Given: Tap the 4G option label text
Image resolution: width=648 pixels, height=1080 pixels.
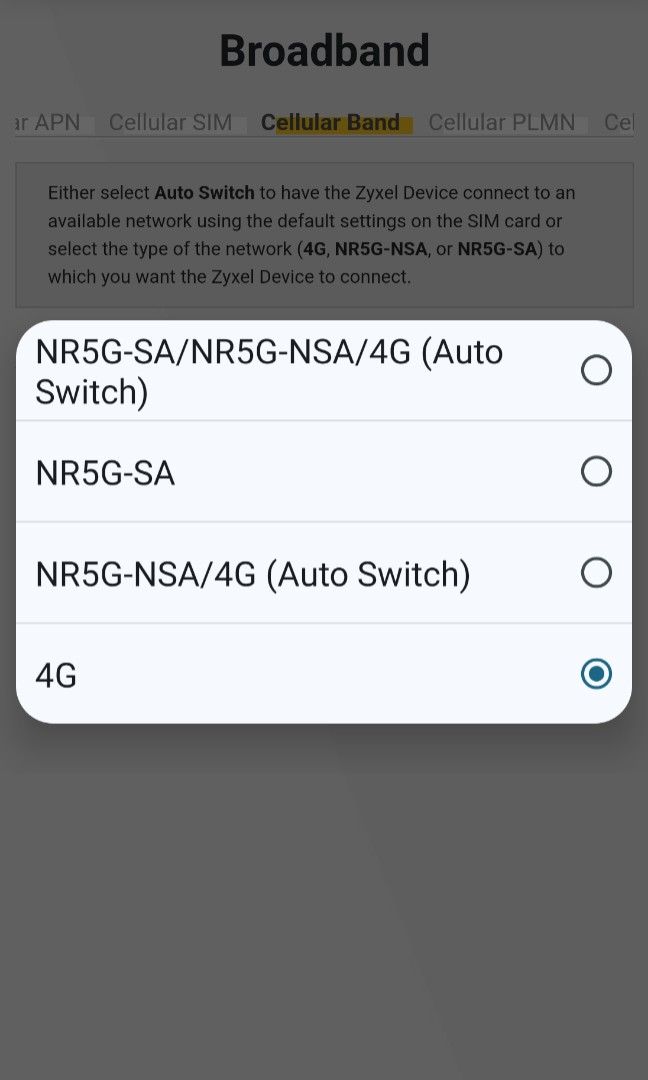Looking at the screenshot, I should click(x=56, y=675).
